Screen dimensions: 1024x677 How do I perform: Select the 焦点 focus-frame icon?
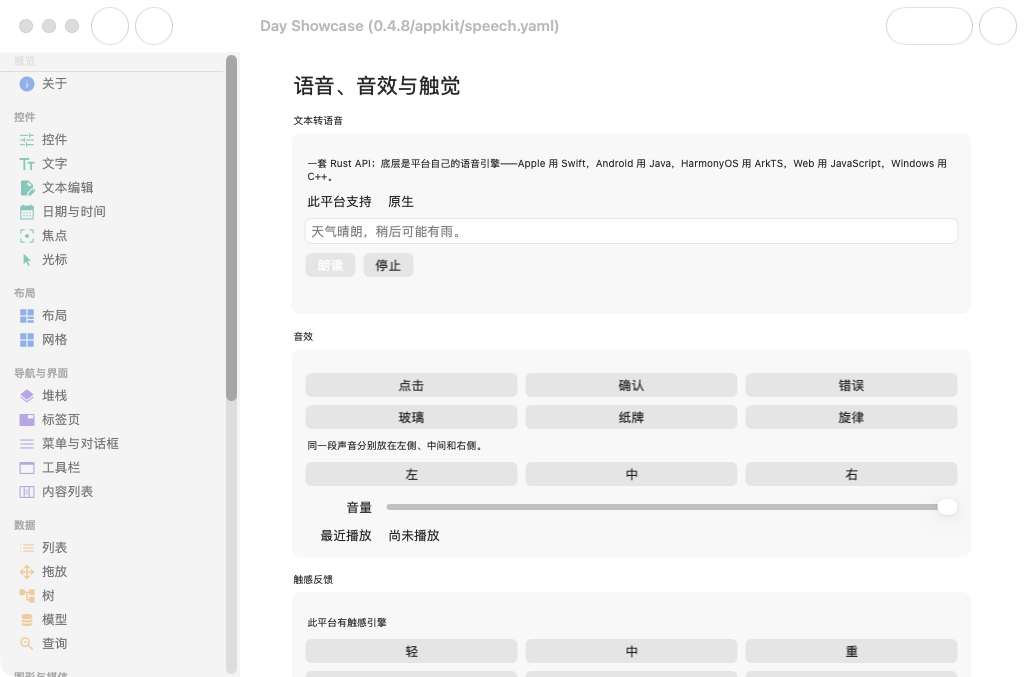[27, 236]
